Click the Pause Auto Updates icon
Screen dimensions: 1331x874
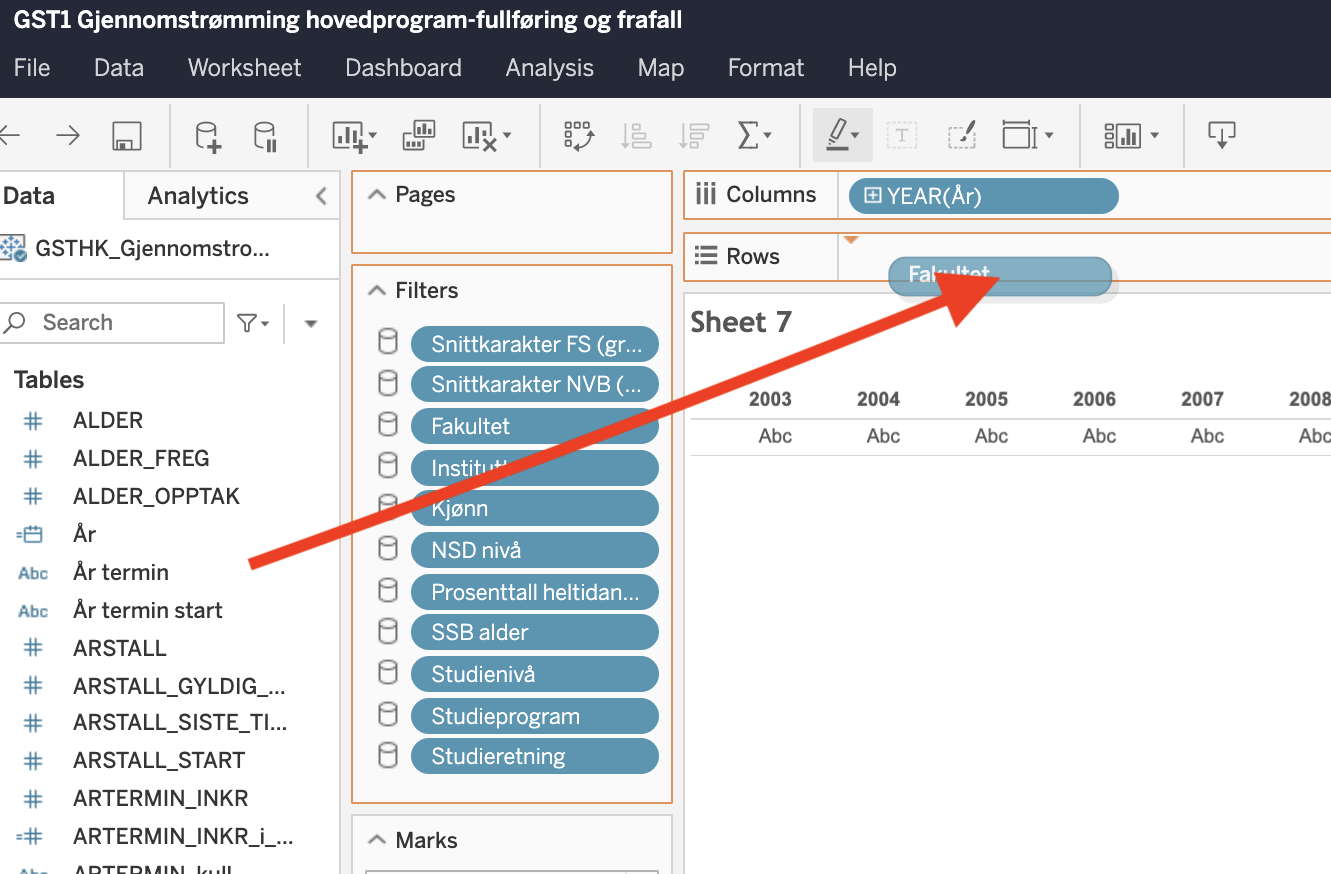(265, 136)
